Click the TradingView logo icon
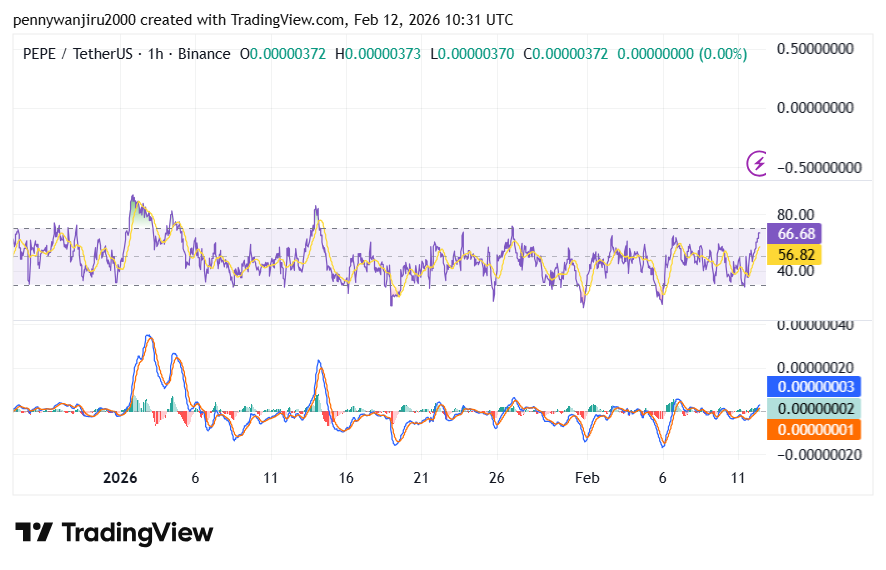The width and height of the screenshot is (886, 570). point(33,533)
